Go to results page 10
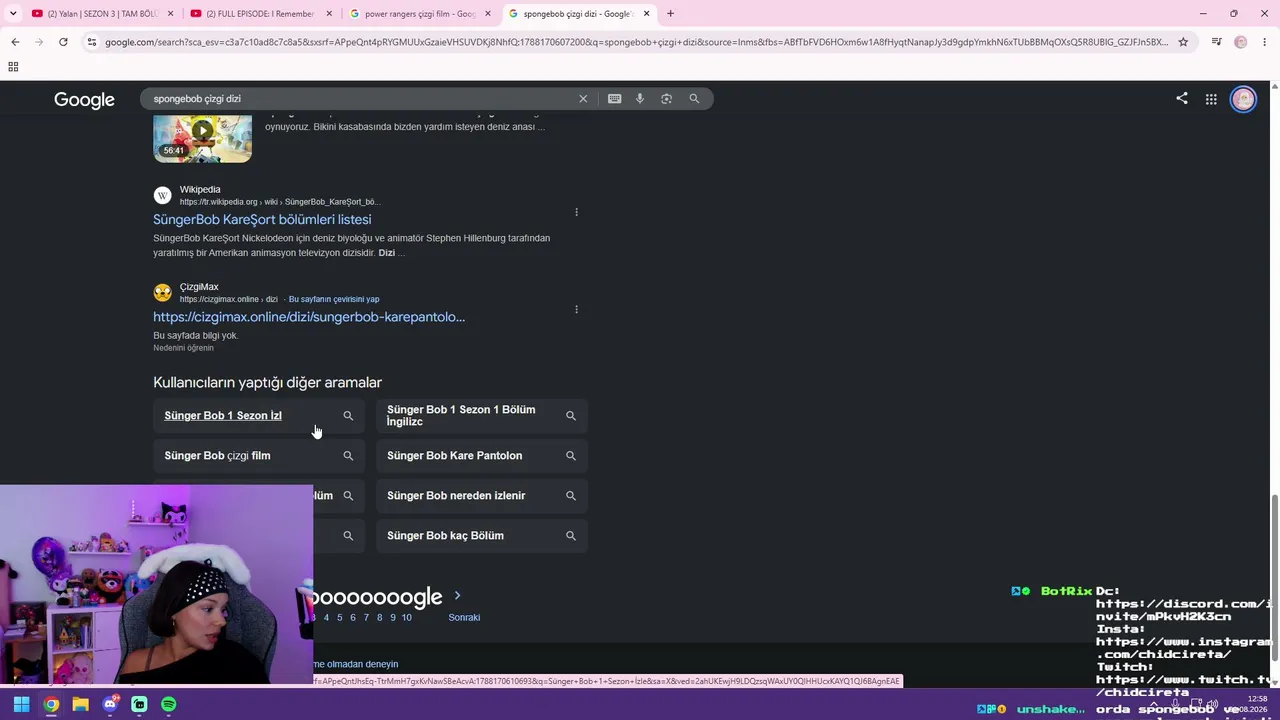Image resolution: width=1280 pixels, height=720 pixels. tap(406, 618)
